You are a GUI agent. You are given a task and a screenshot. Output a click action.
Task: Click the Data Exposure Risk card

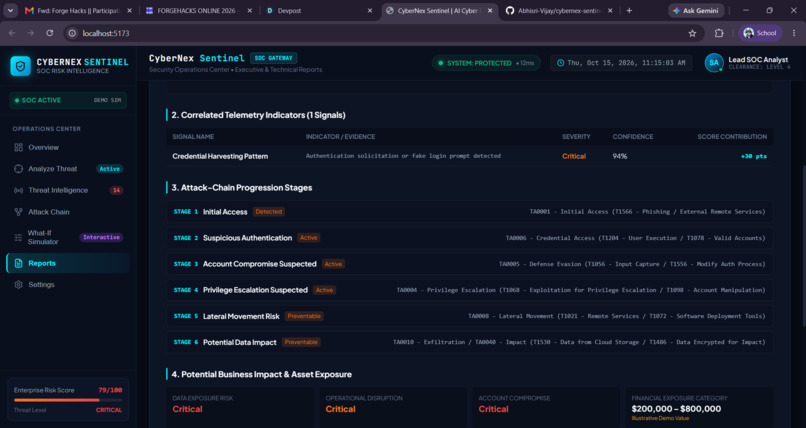240,407
